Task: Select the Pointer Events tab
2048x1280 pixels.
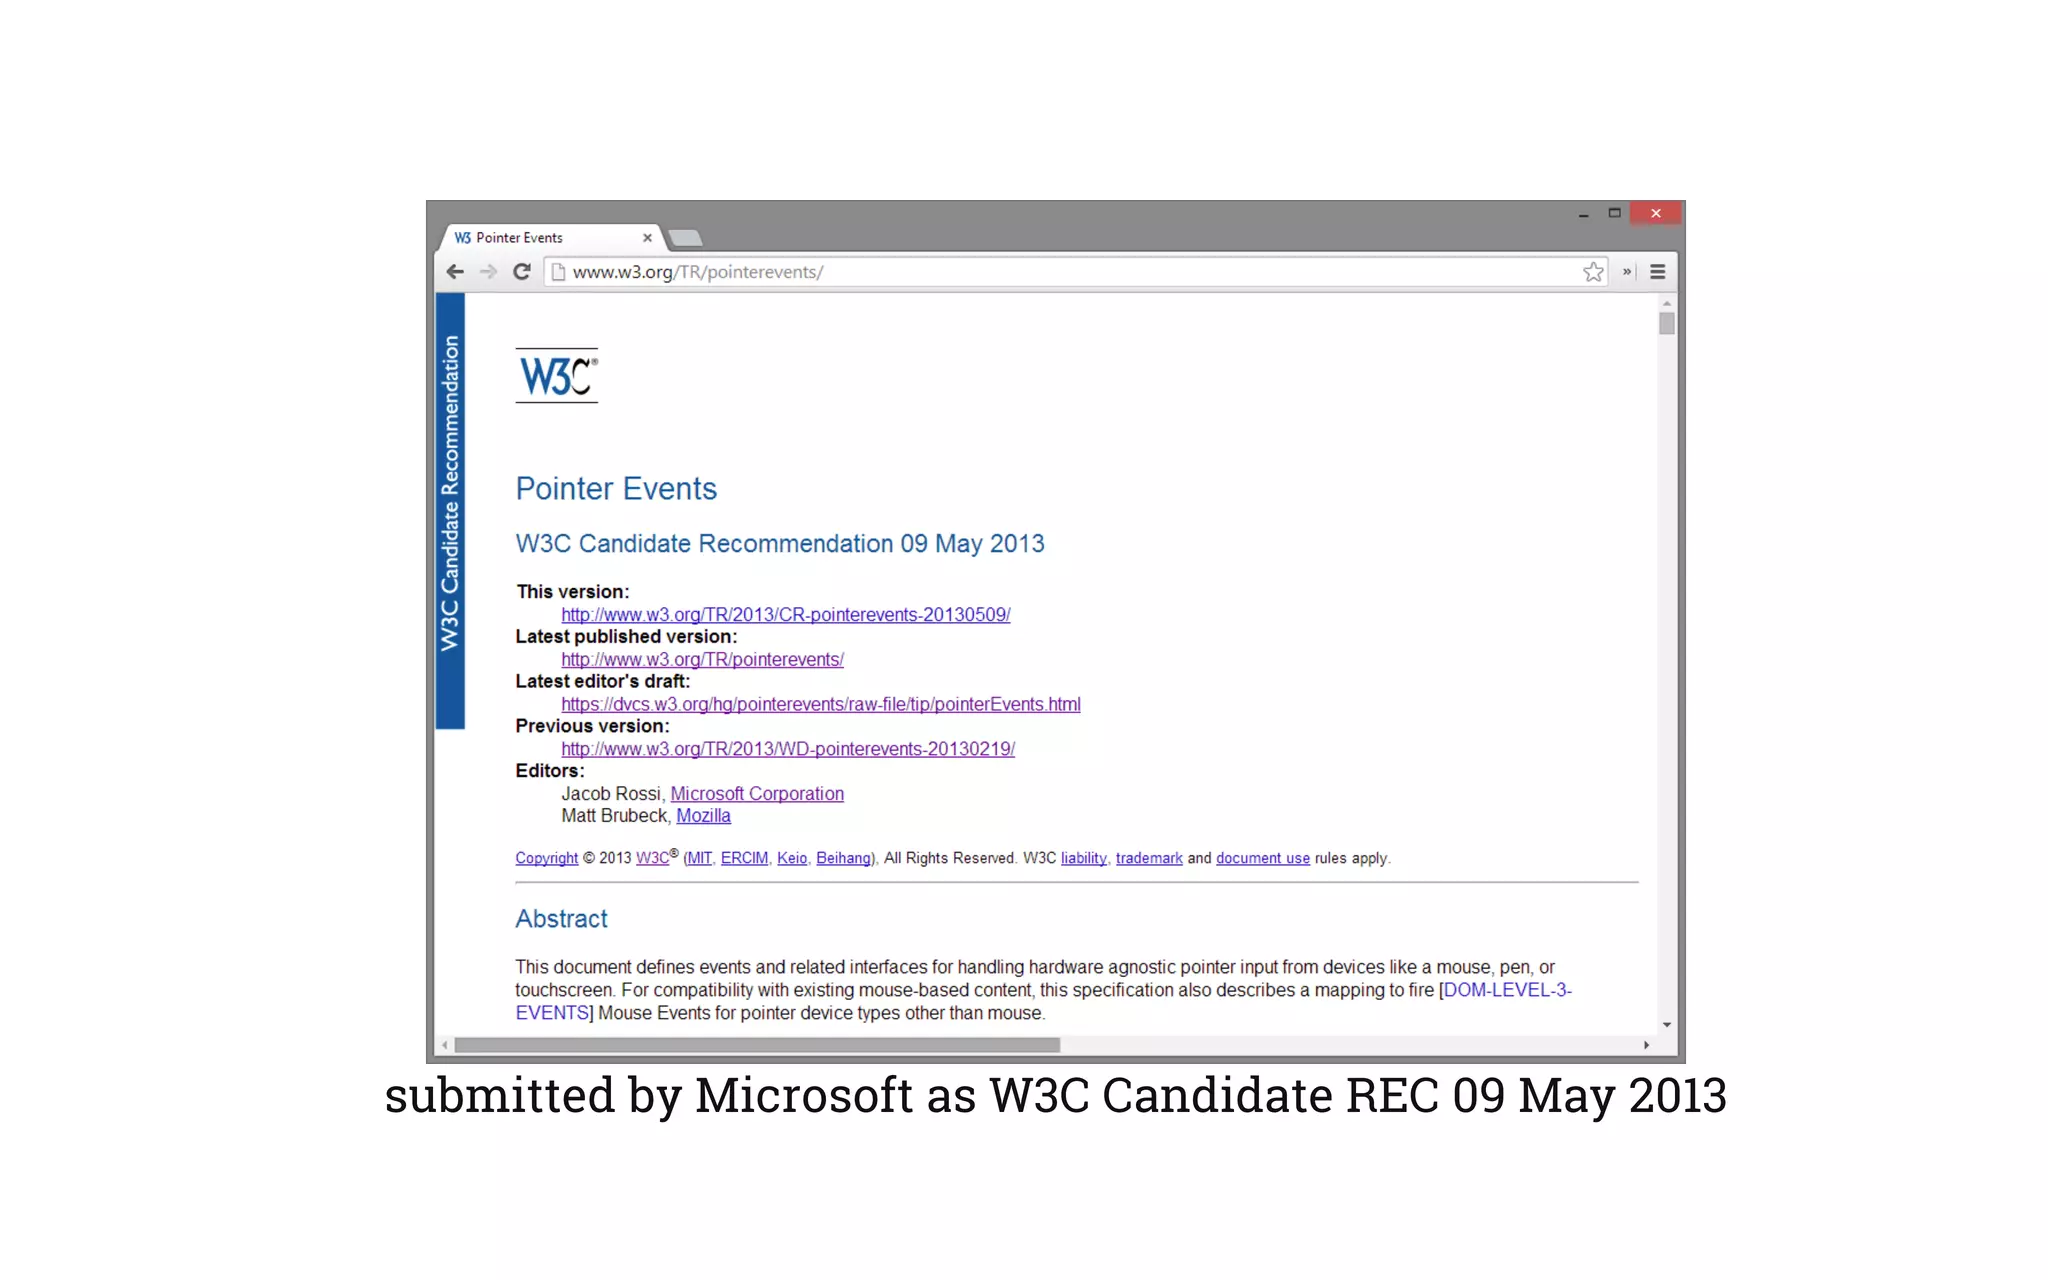Action: (552, 238)
